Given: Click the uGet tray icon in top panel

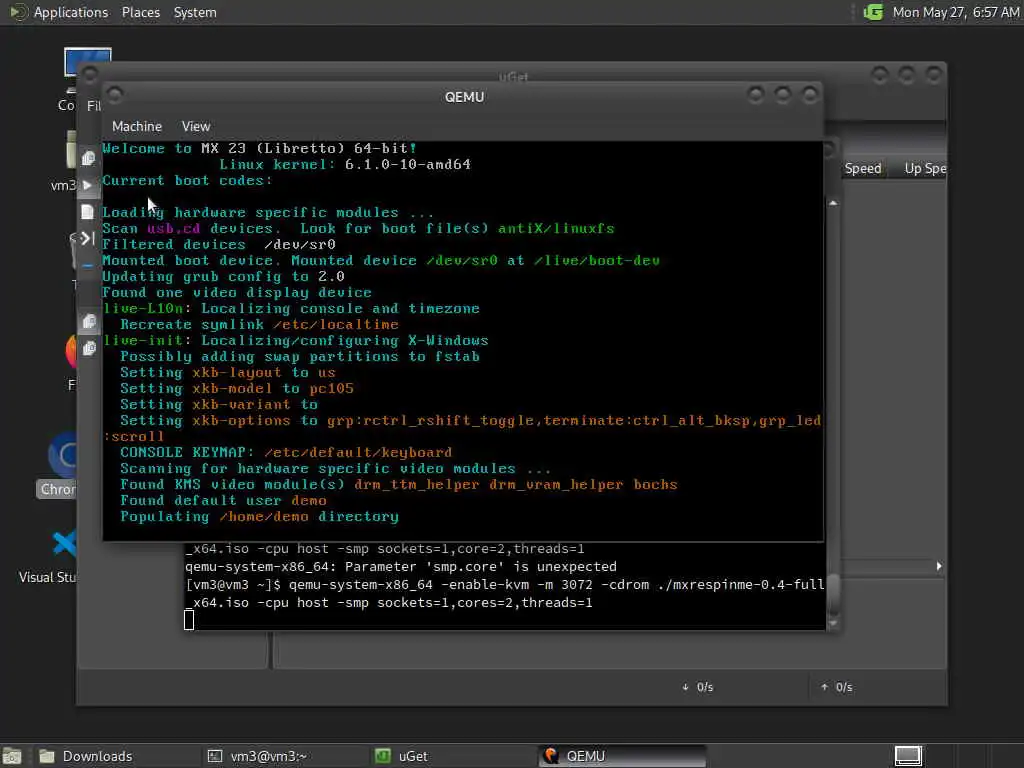Looking at the screenshot, I should [x=873, y=12].
